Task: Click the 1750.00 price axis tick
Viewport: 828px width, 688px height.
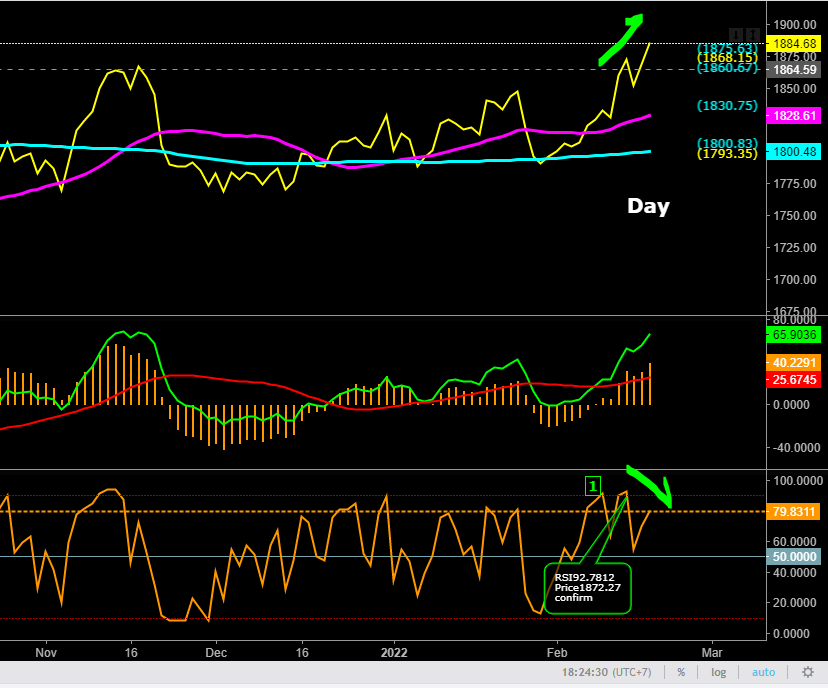Action: pos(795,215)
